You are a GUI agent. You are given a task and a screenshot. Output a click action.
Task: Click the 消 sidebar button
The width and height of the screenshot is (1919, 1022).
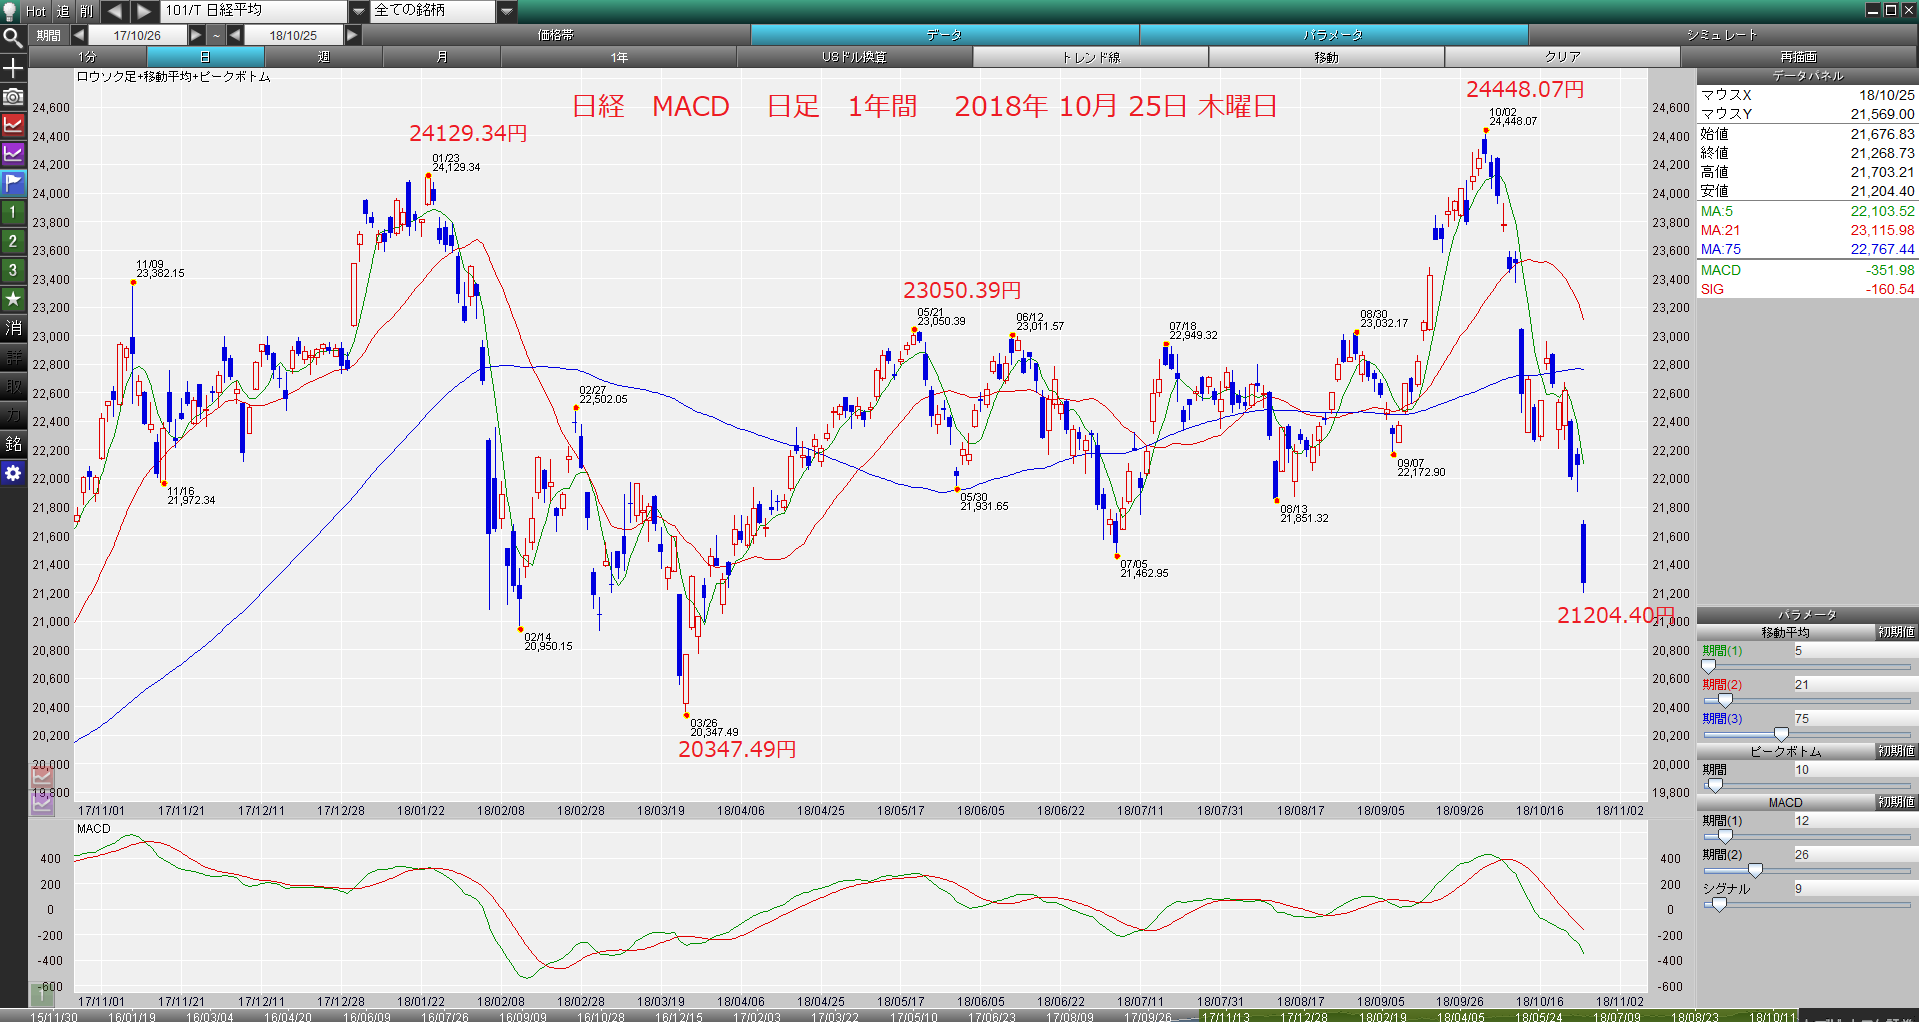pos(13,328)
